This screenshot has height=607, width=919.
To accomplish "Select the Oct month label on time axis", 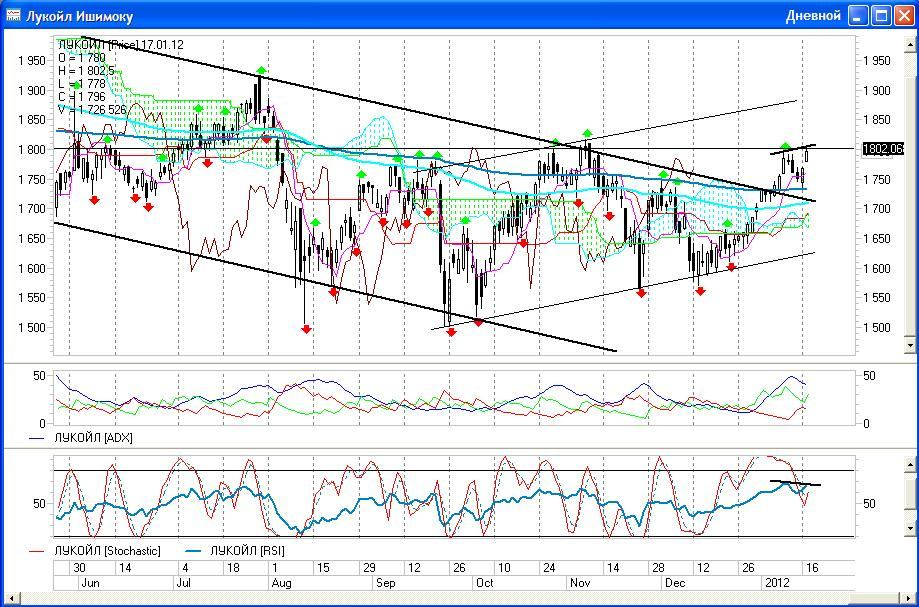I will click(485, 583).
